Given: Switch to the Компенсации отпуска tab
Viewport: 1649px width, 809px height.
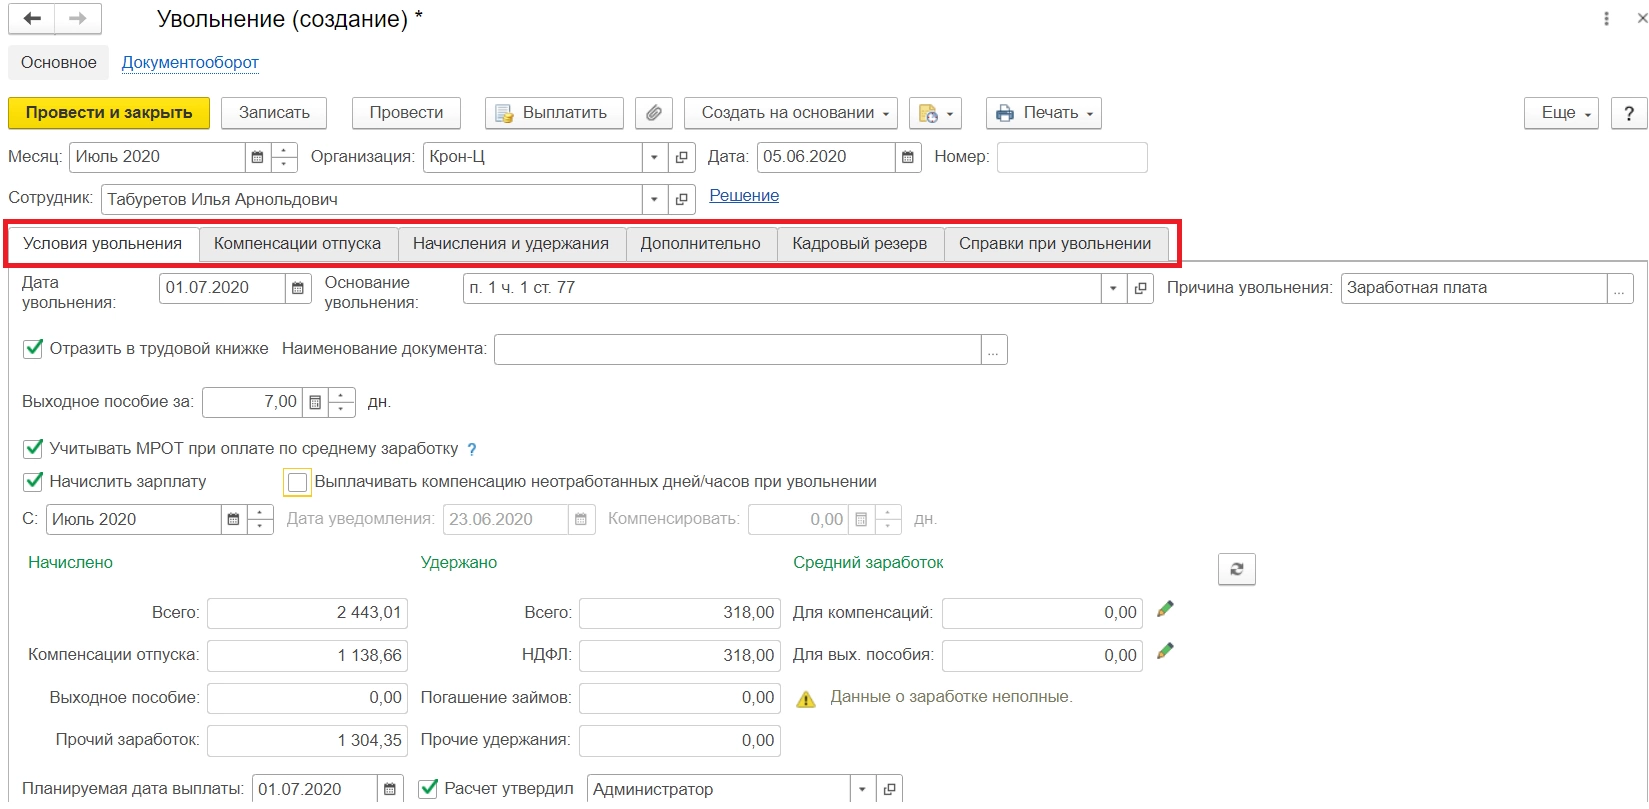Looking at the screenshot, I should tap(297, 244).
